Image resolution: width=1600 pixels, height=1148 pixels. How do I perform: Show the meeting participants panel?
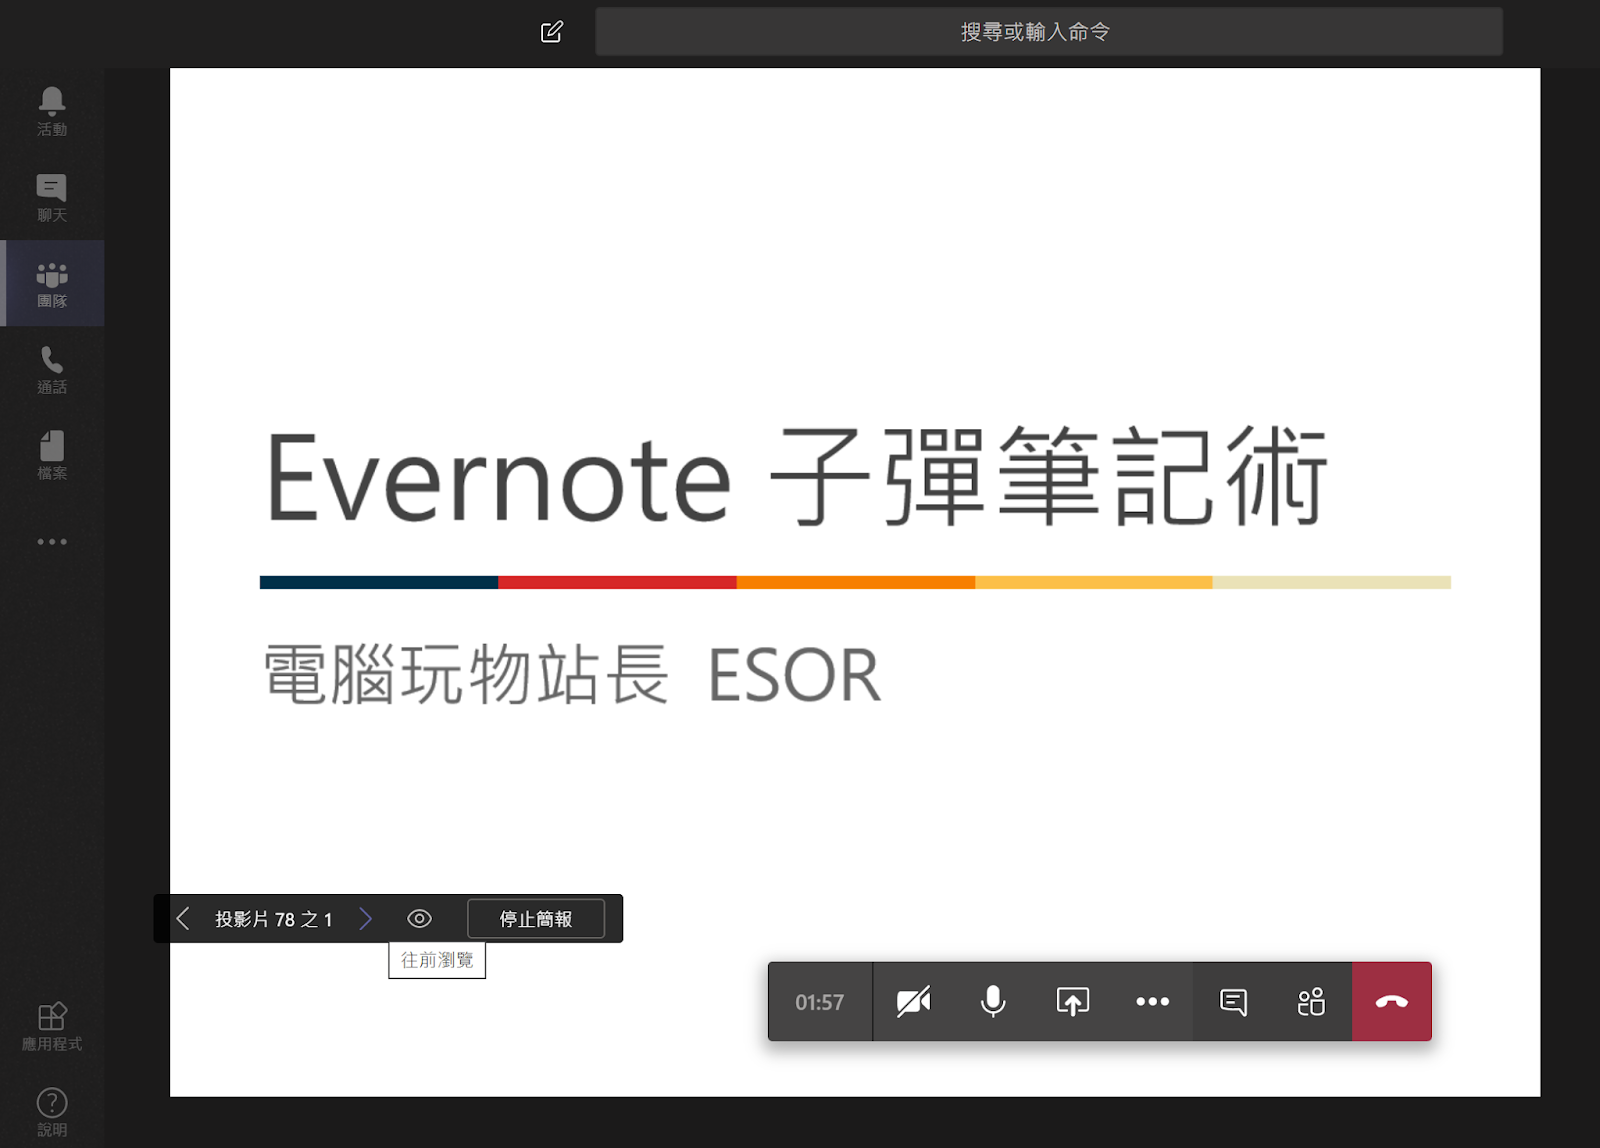tap(1312, 1001)
